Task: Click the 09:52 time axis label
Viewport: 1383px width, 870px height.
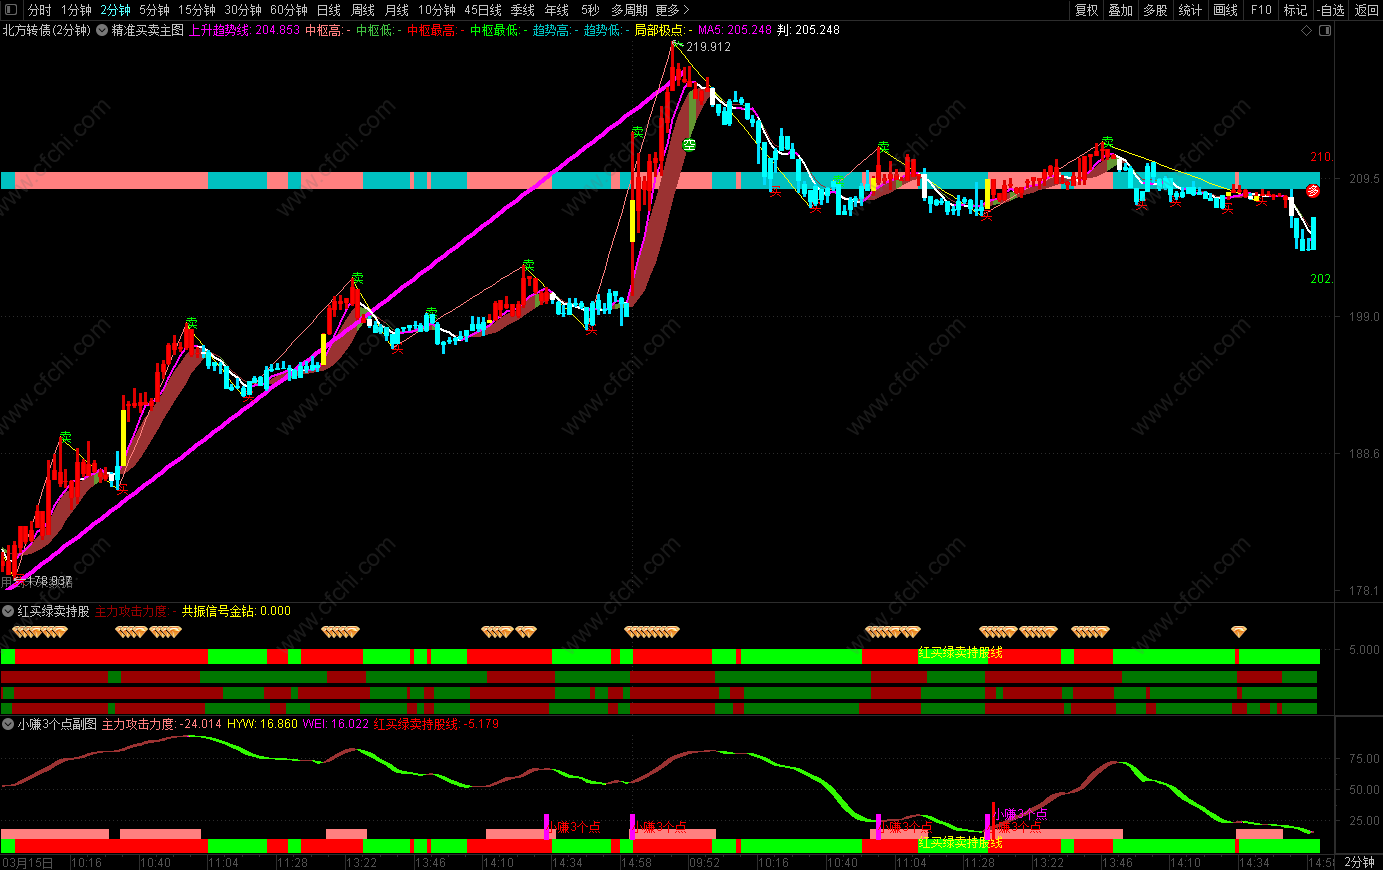Action: click(x=704, y=862)
